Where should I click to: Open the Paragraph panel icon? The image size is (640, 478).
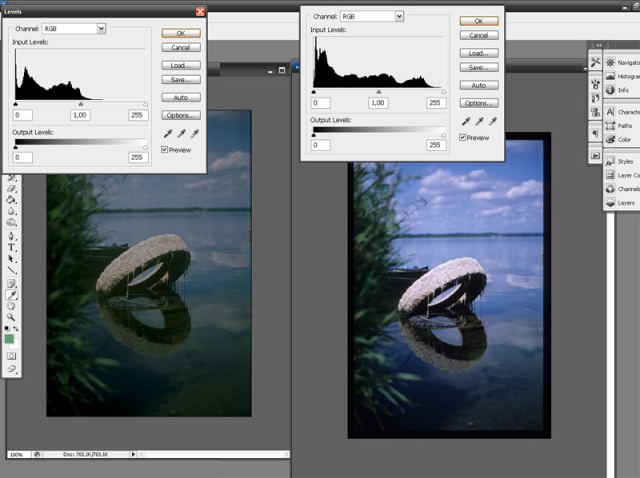coord(596,133)
